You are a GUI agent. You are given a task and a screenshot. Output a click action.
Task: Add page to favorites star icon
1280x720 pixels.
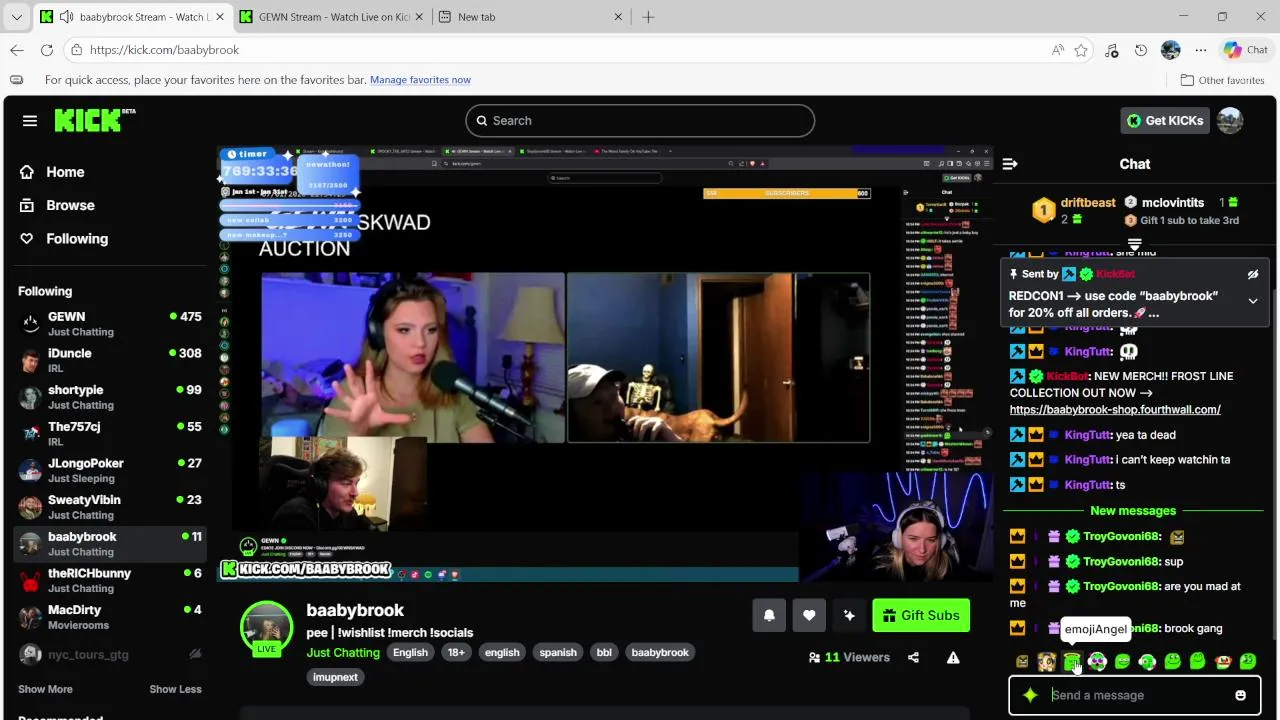tap(1081, 50)
